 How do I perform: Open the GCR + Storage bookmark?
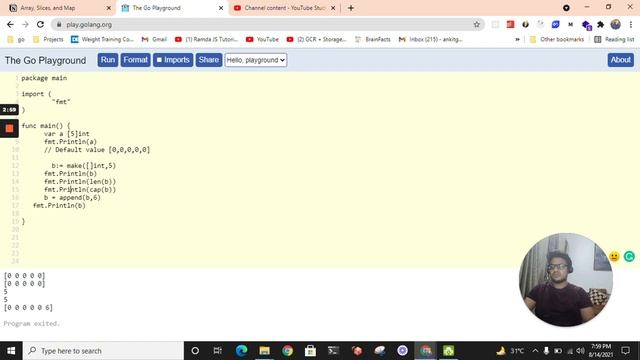(x=316, y=39)
